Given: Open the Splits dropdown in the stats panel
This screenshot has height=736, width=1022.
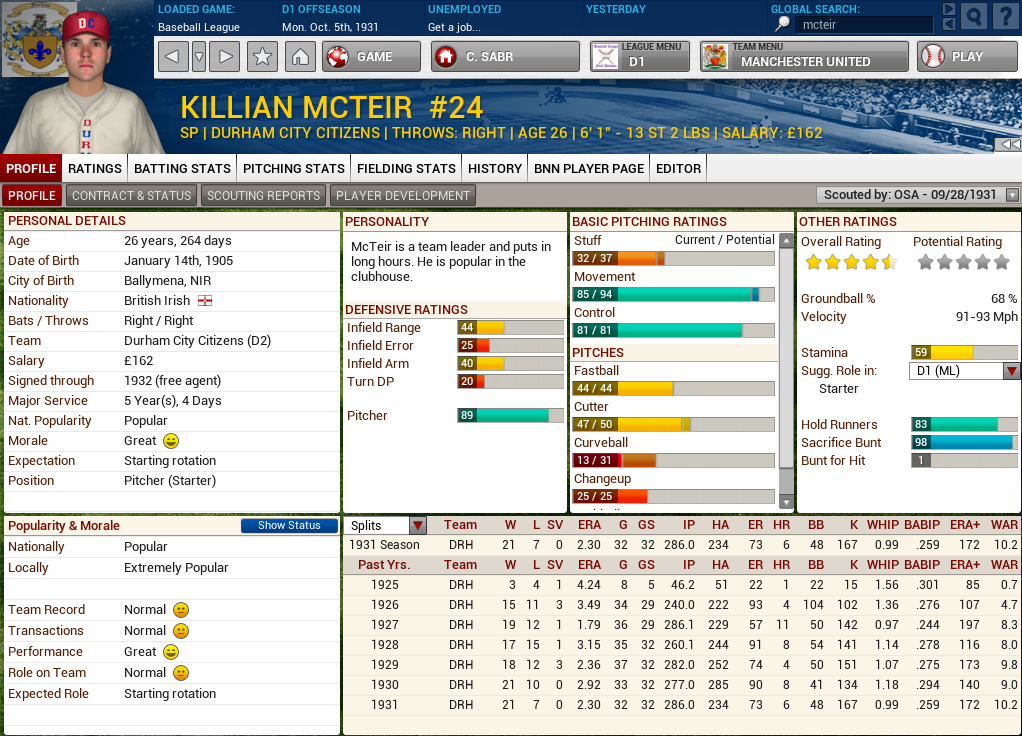Looking at the screenshot, I should (416, 524).
